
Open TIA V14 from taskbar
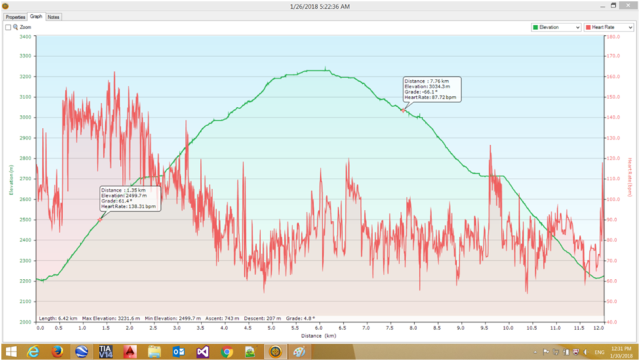[x=105, y=352]
